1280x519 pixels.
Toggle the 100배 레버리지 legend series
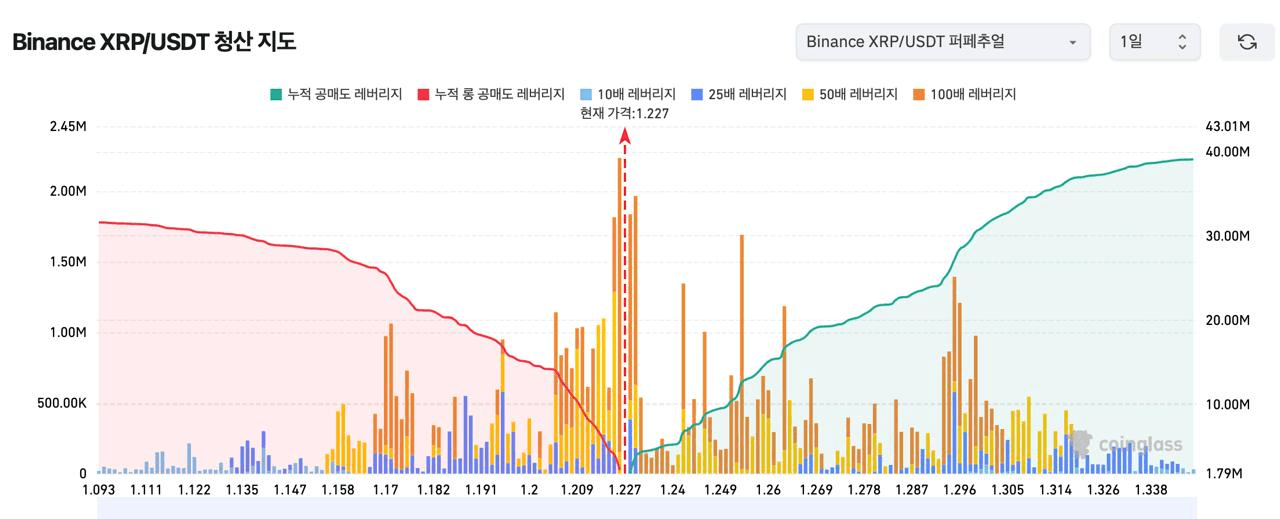tap(964, 94)
